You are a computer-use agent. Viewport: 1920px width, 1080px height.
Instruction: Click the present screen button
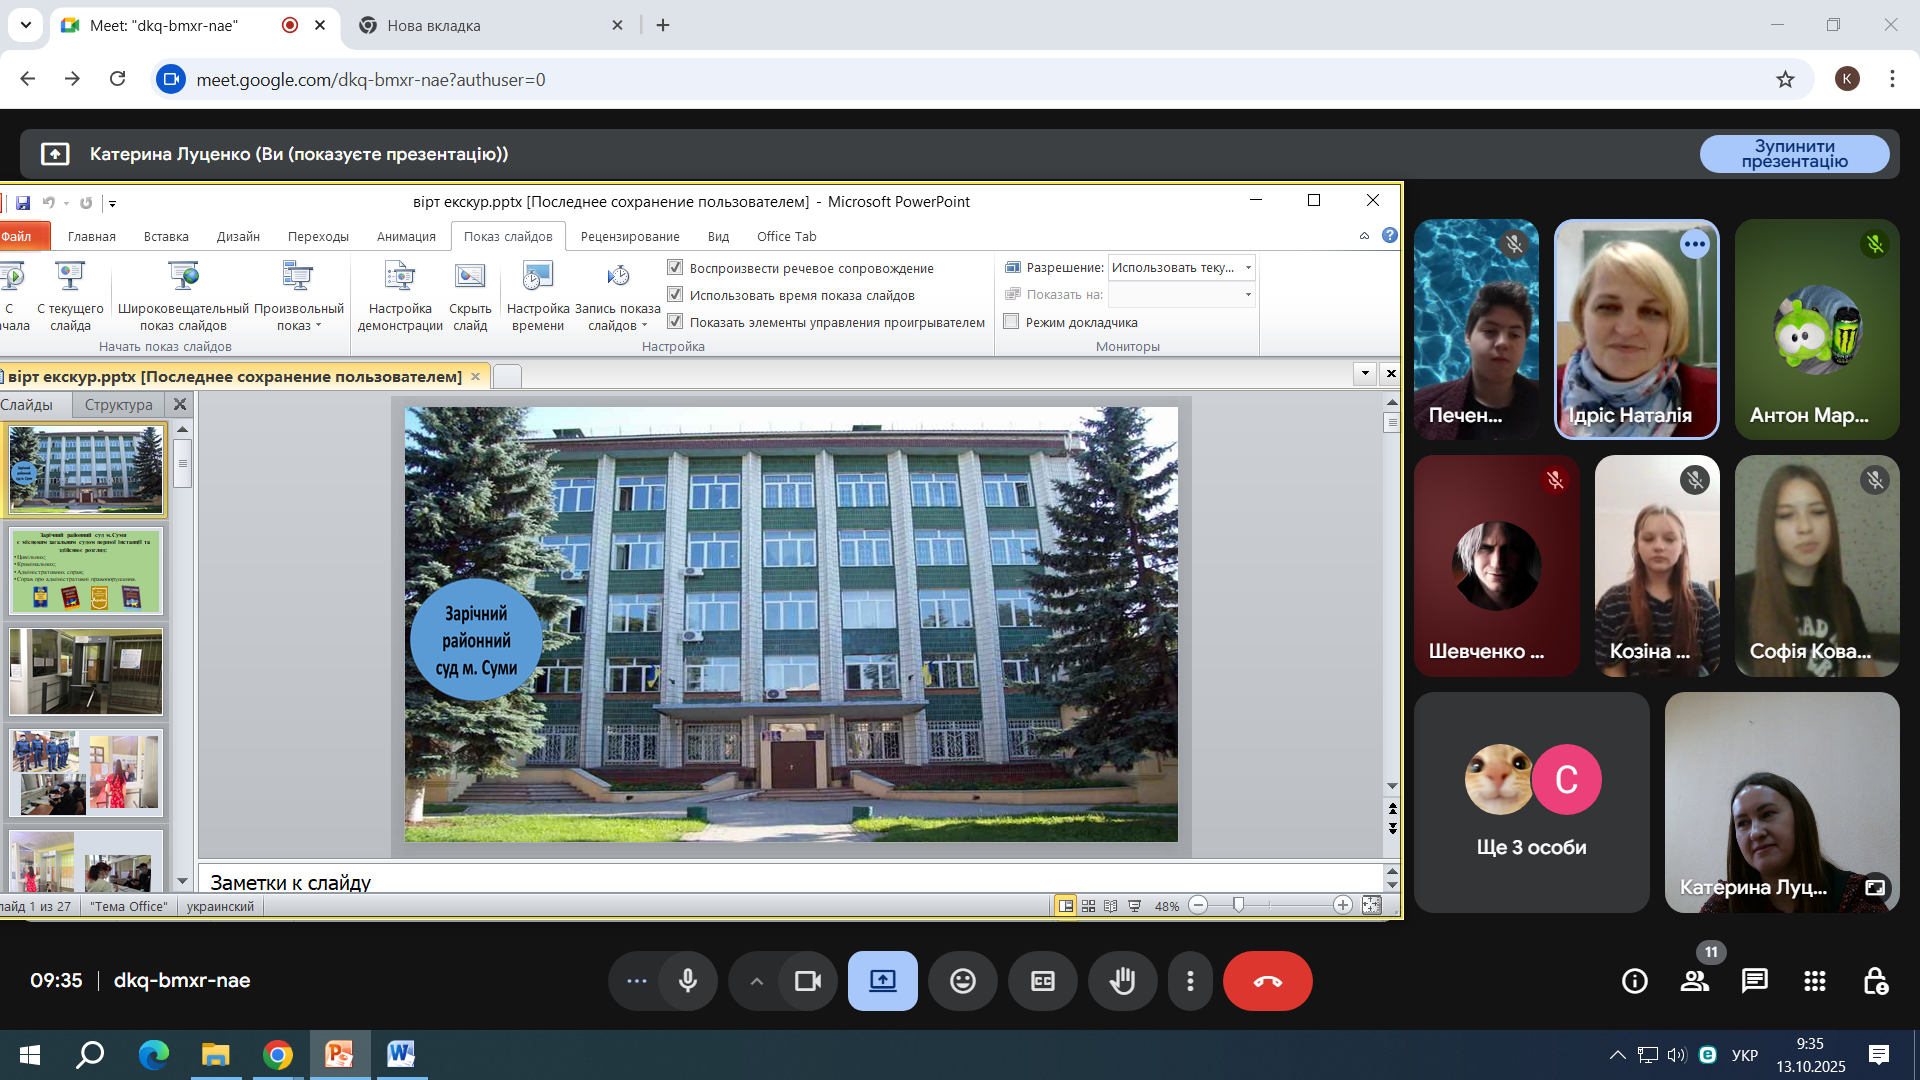[x=882, y=981]
